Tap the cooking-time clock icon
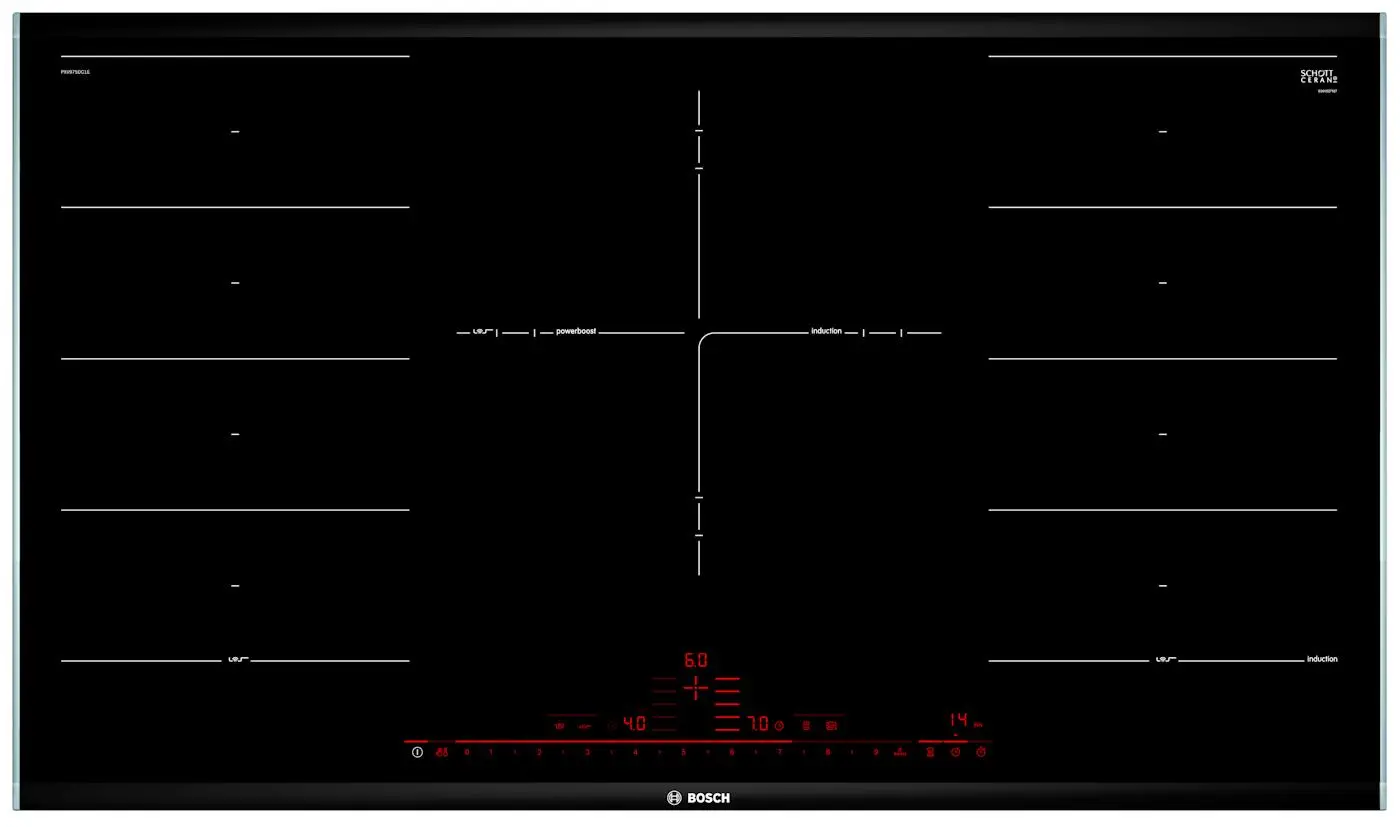This screenshot has width=1400, height=827. coord(955,751)
